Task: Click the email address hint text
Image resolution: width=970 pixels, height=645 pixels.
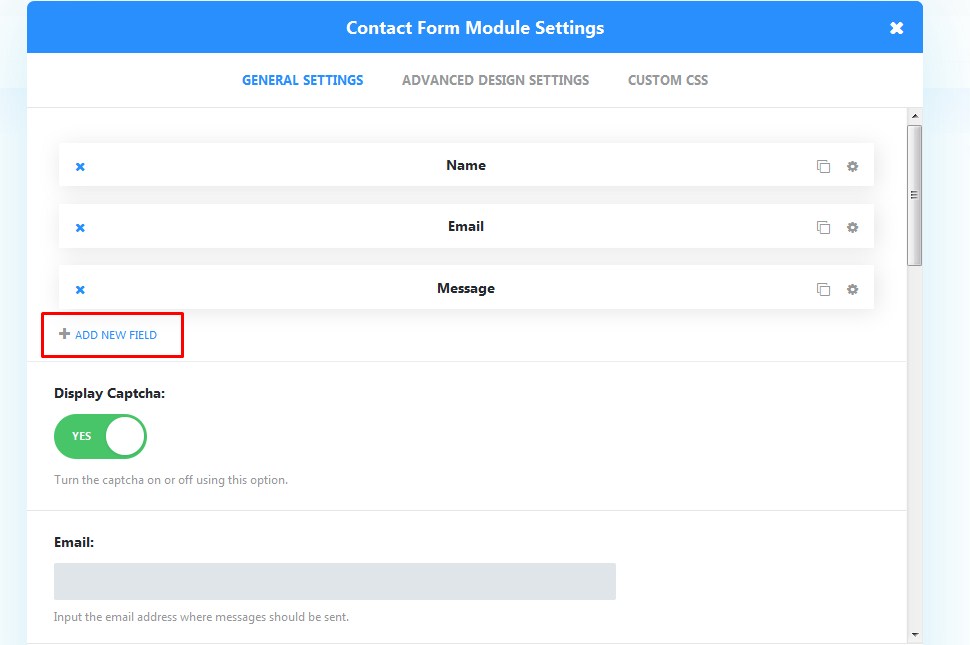Action: coord(201,617)
